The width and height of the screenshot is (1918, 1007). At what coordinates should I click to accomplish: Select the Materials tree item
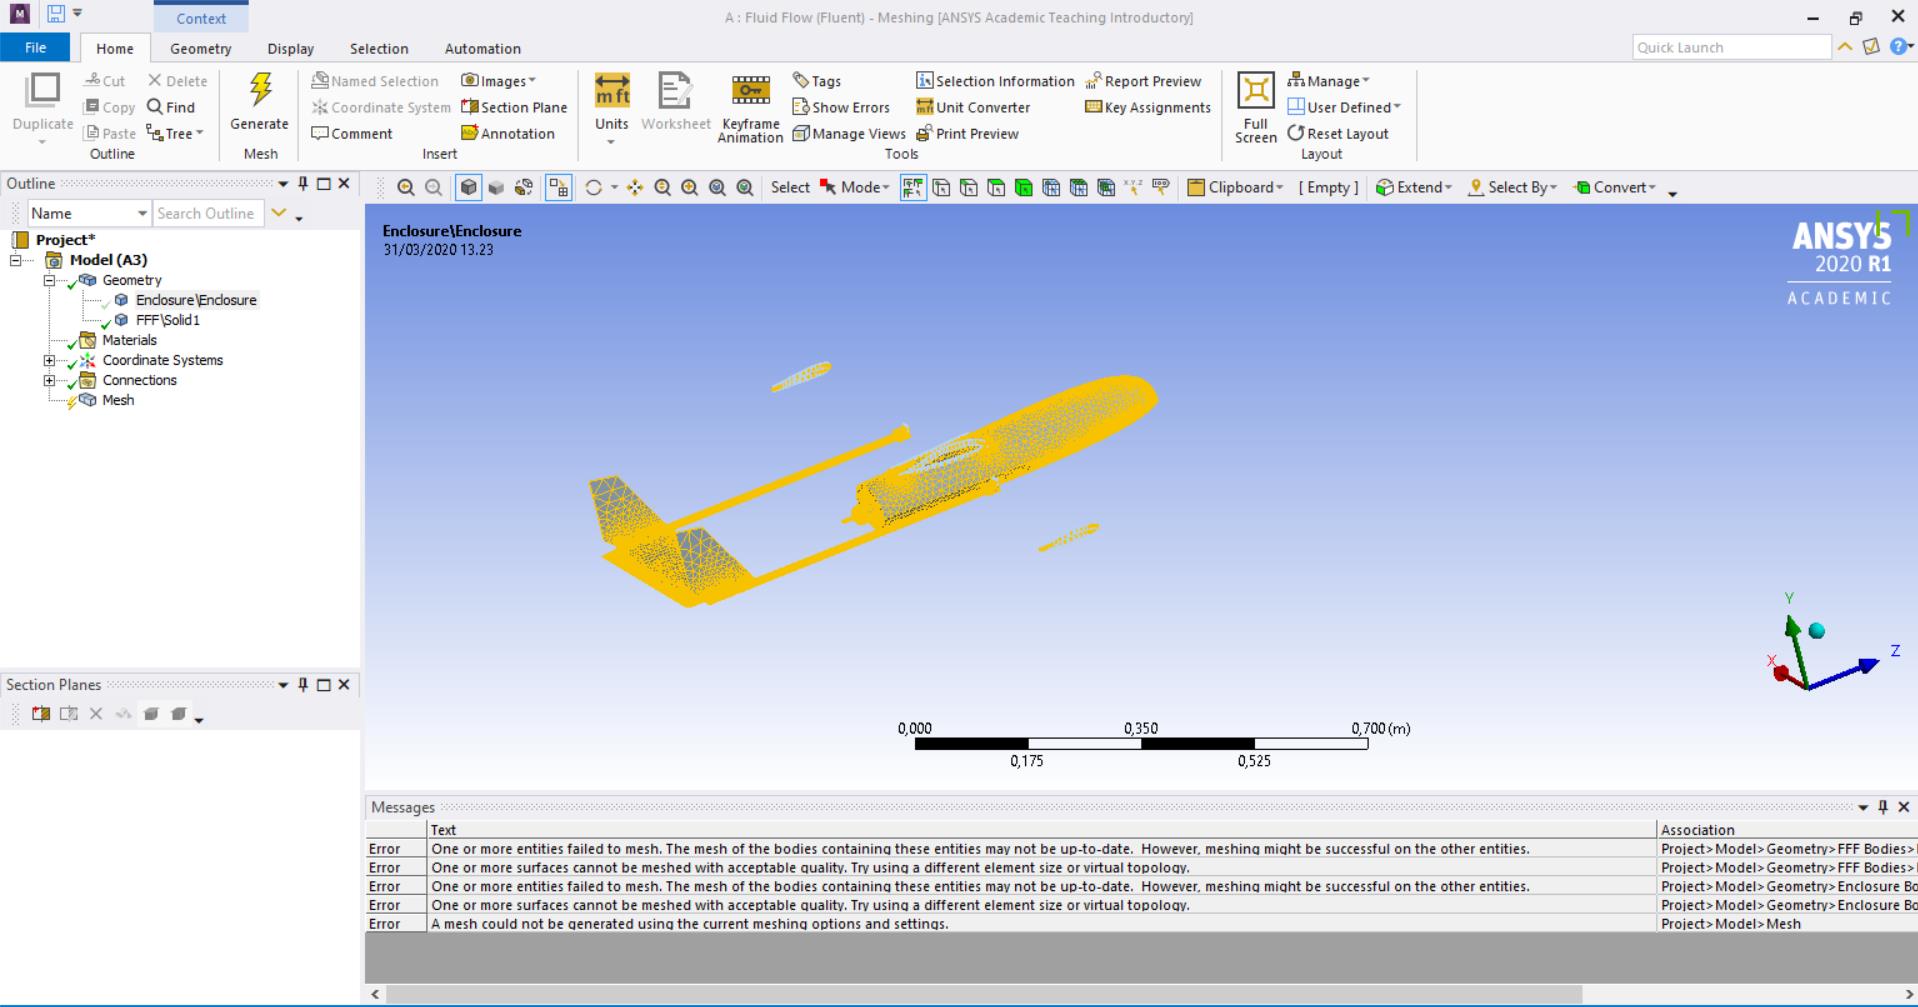tap(129, 340)
